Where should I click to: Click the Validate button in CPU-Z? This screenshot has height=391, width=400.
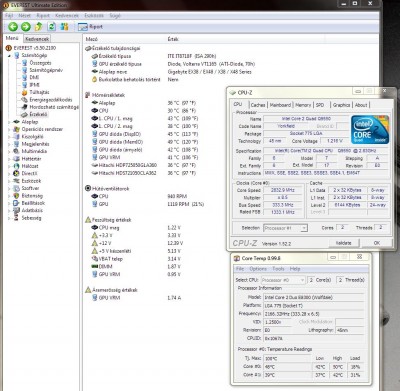tap(343, 243)
